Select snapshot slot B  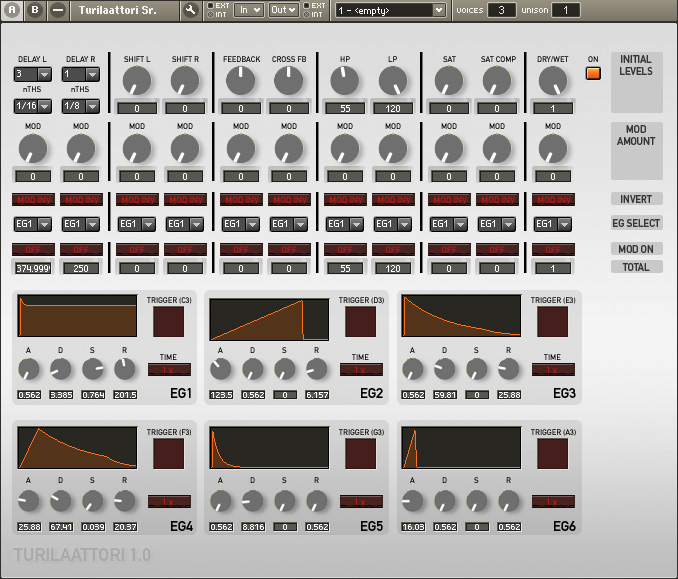tap(34, 10)
